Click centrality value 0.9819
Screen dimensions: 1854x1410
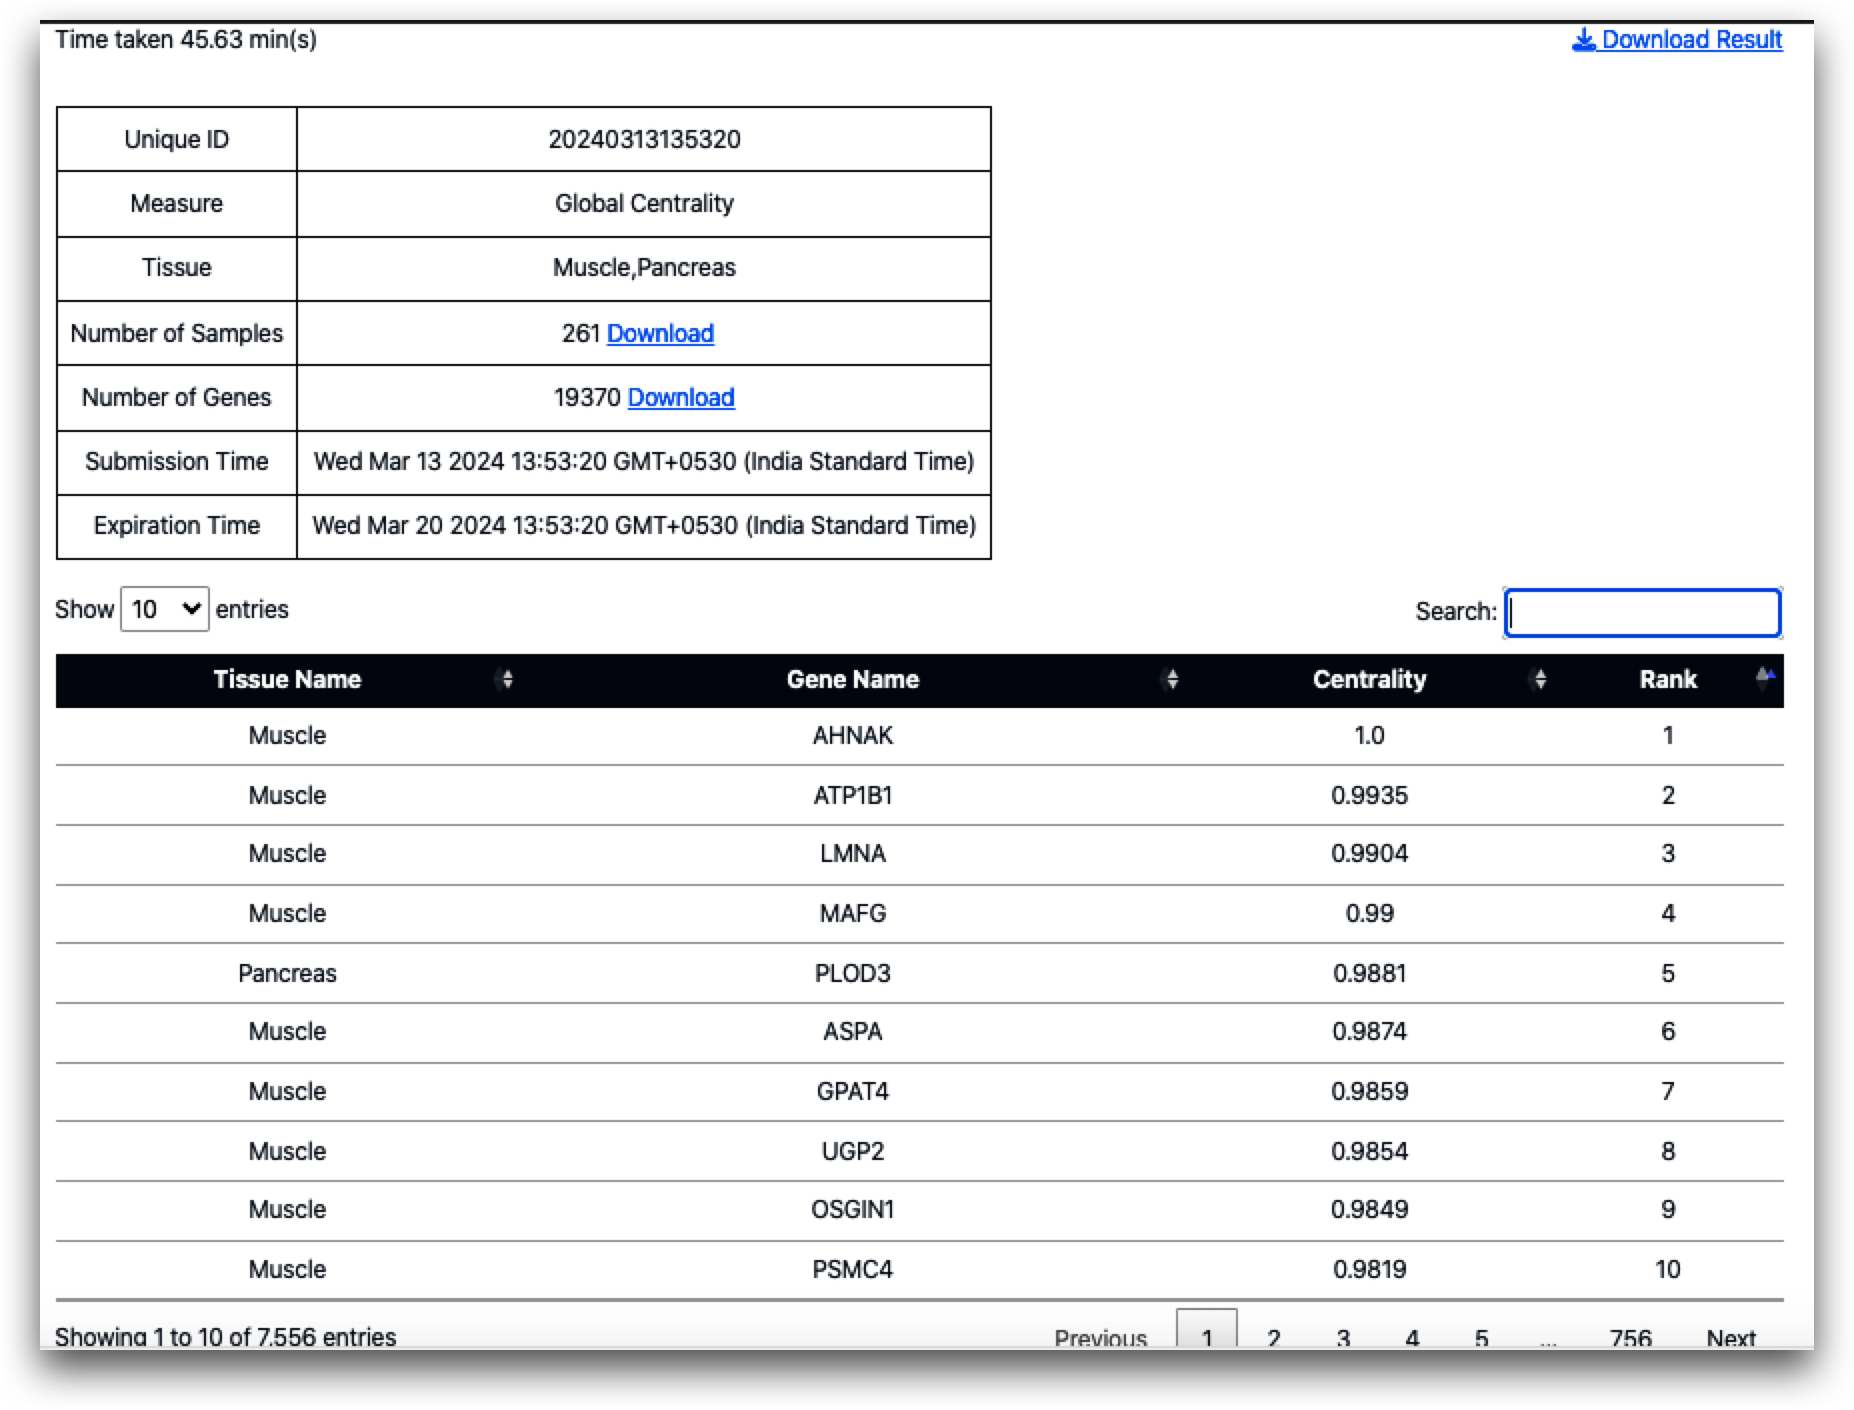click(1369, 1270)
